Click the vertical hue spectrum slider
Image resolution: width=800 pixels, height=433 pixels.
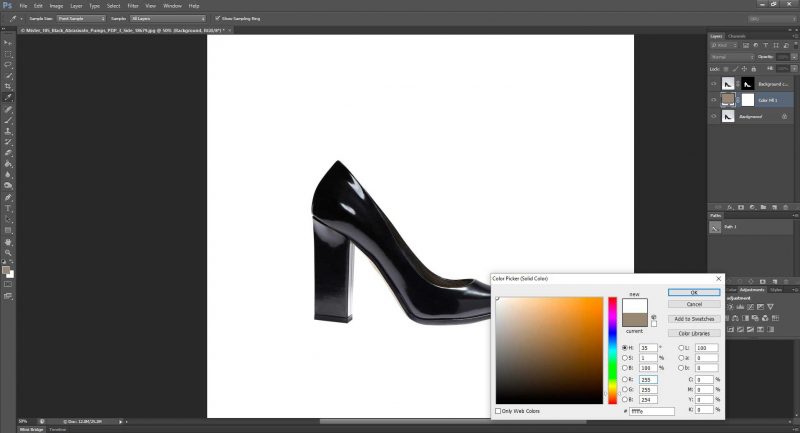[612, 350]
